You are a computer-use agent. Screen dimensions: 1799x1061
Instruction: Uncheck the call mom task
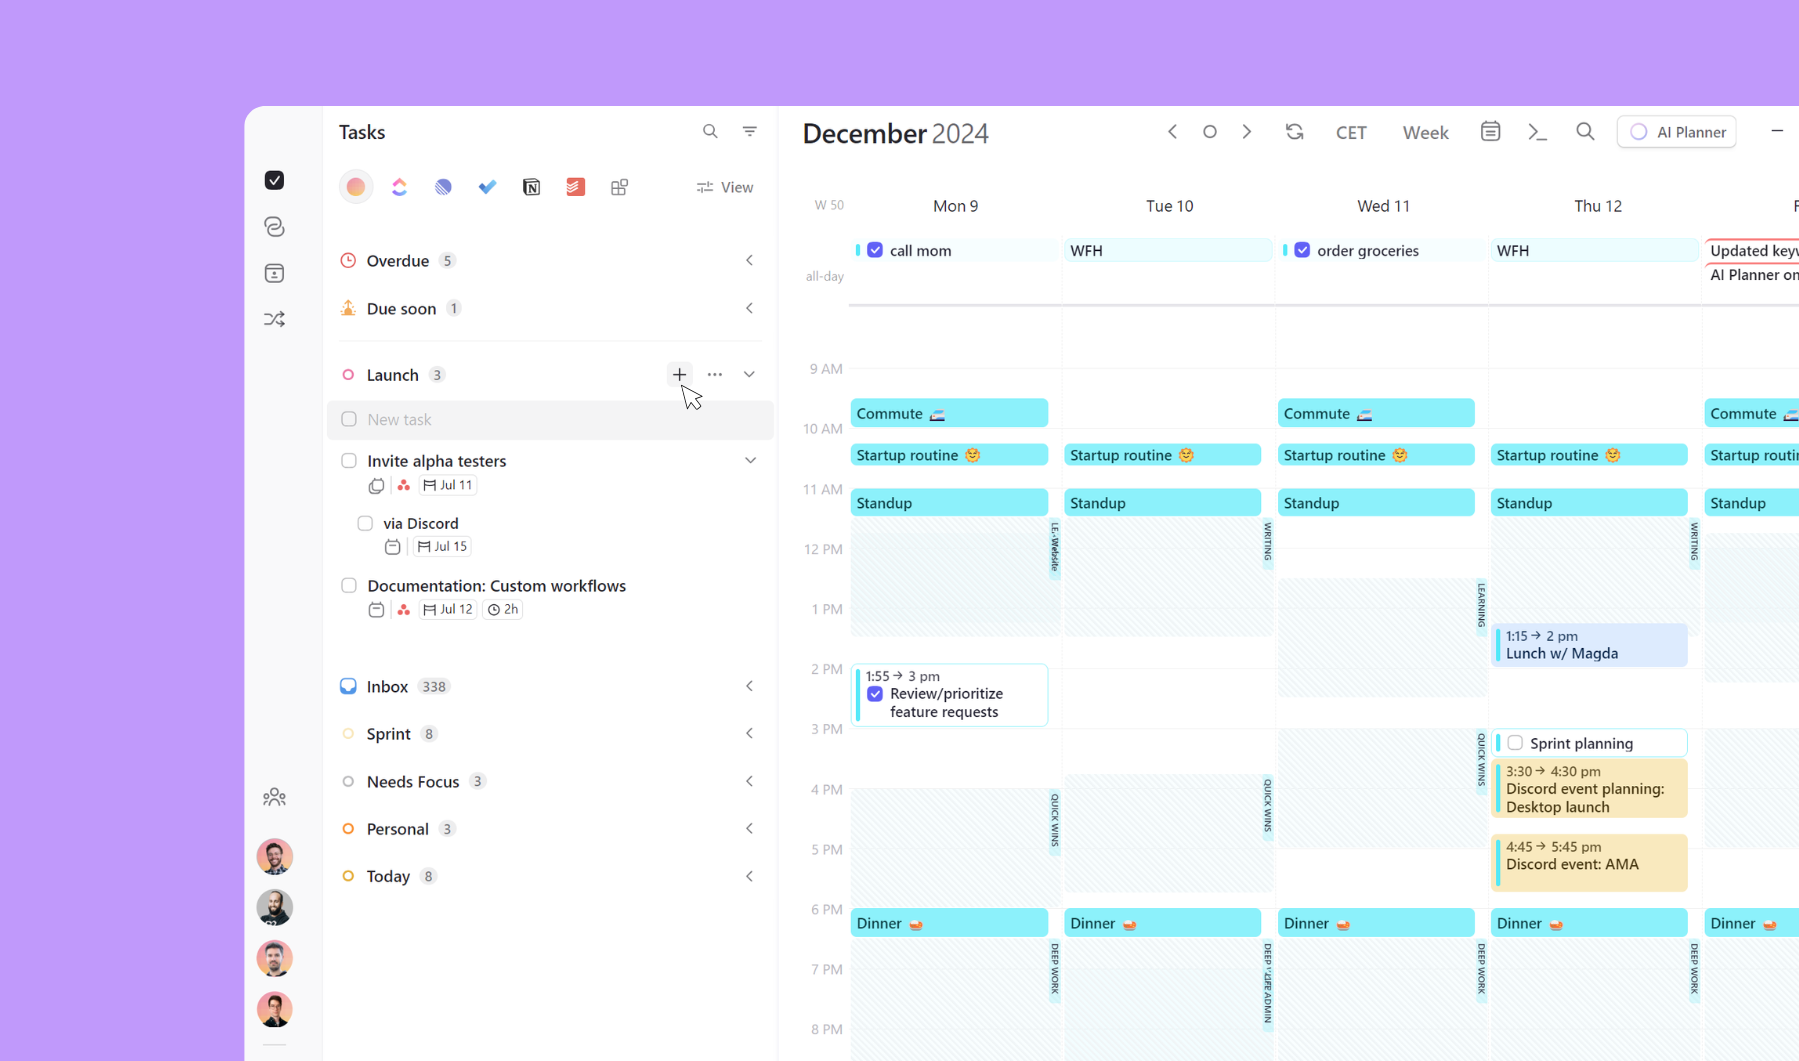pyautogui.click(x=875, y=250)
